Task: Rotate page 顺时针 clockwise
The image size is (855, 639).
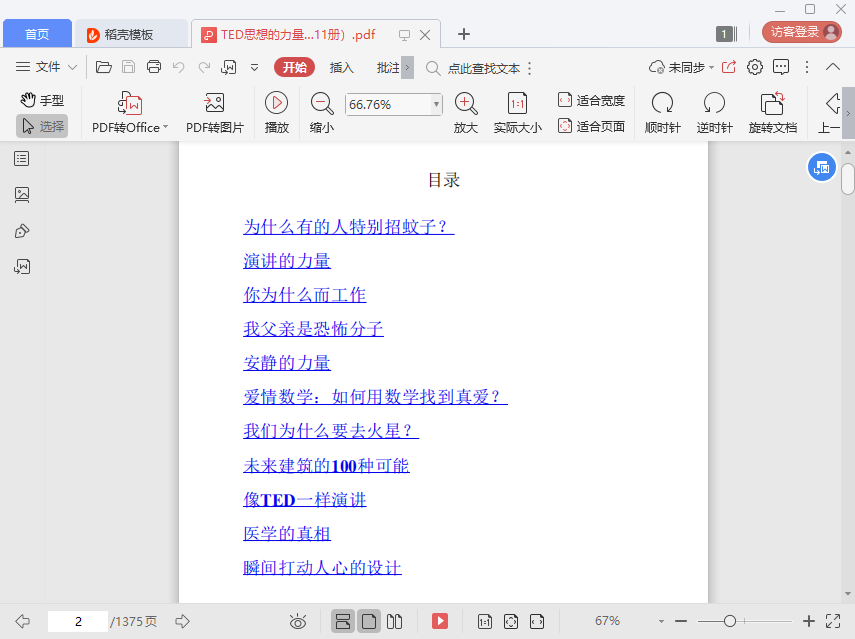Action: (663, 113)
